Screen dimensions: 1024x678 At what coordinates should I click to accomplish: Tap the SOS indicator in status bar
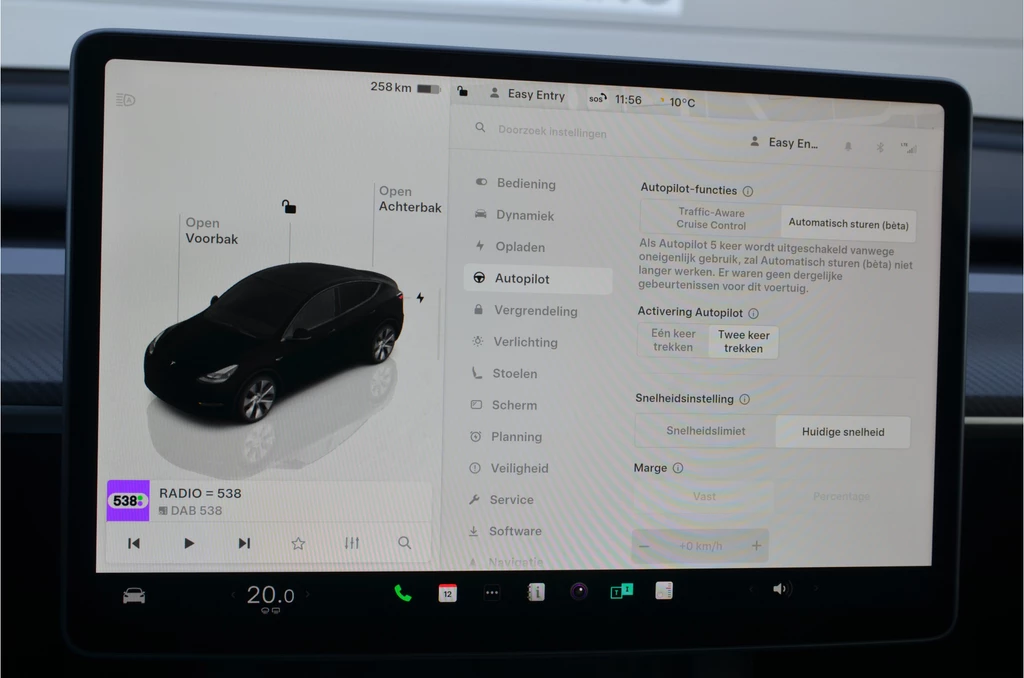tap(598, 99)
